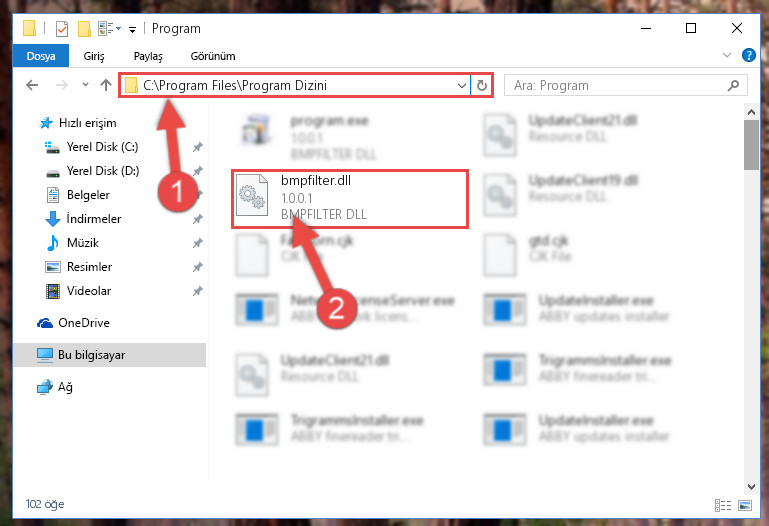Viewport: 769px width, 526px height.
Task: Refresh the current folder view
Action: pyautogui.click(x=482, y=85)
